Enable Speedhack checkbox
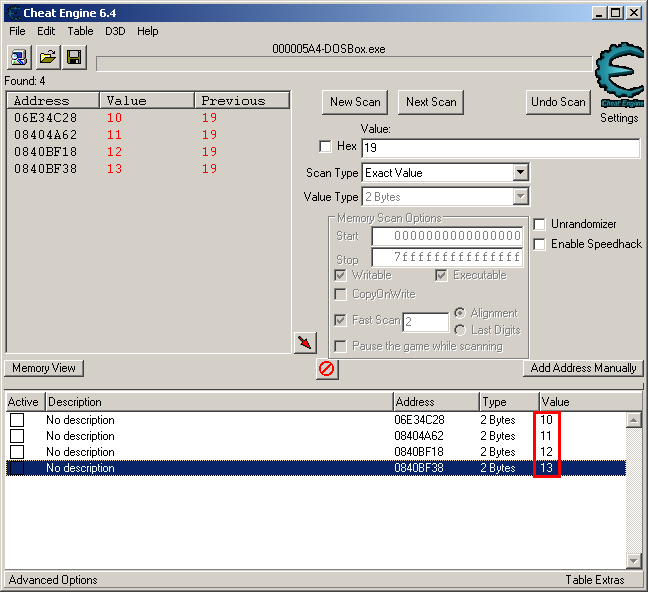 point(539,244)
